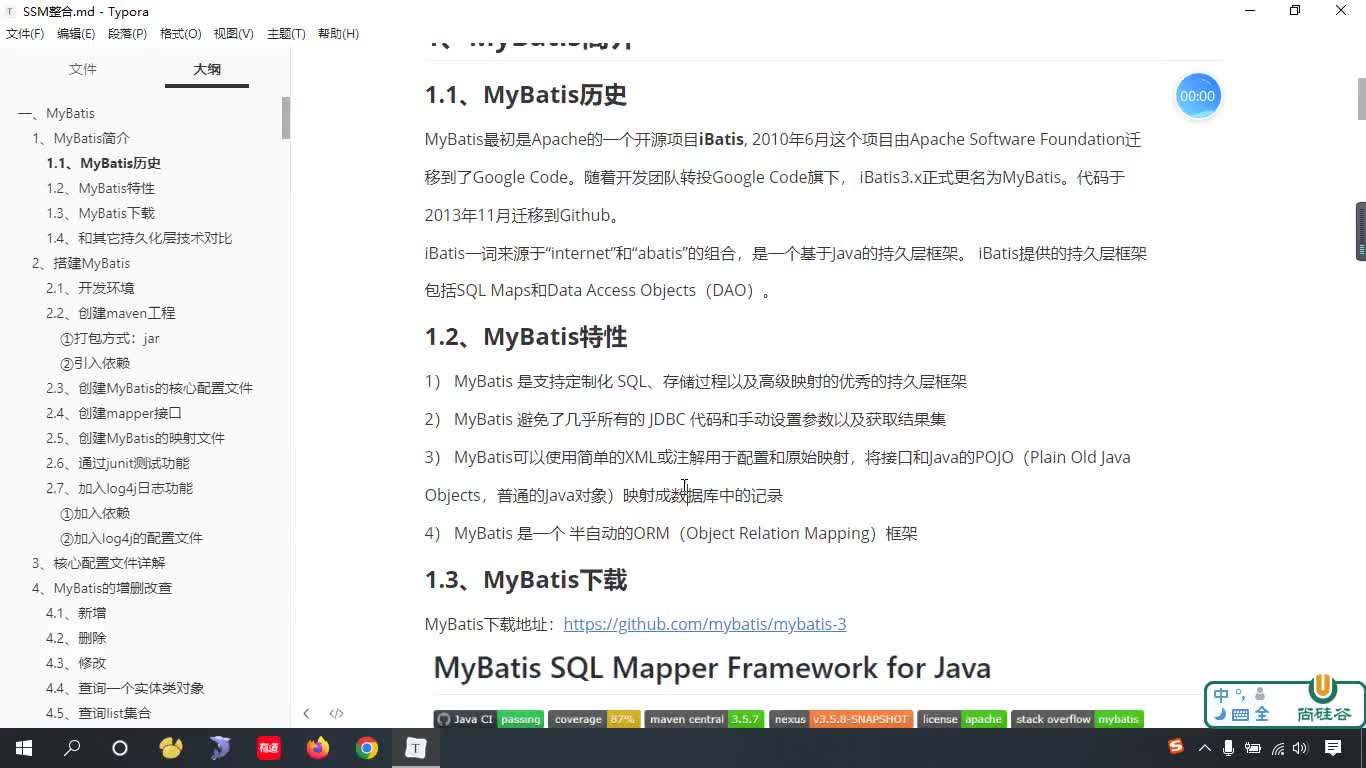The width and height of the screenshot is (1366, 768).
Task: Click the outline sidebar scrollbar thumb
Action: (x=286, y=118)
